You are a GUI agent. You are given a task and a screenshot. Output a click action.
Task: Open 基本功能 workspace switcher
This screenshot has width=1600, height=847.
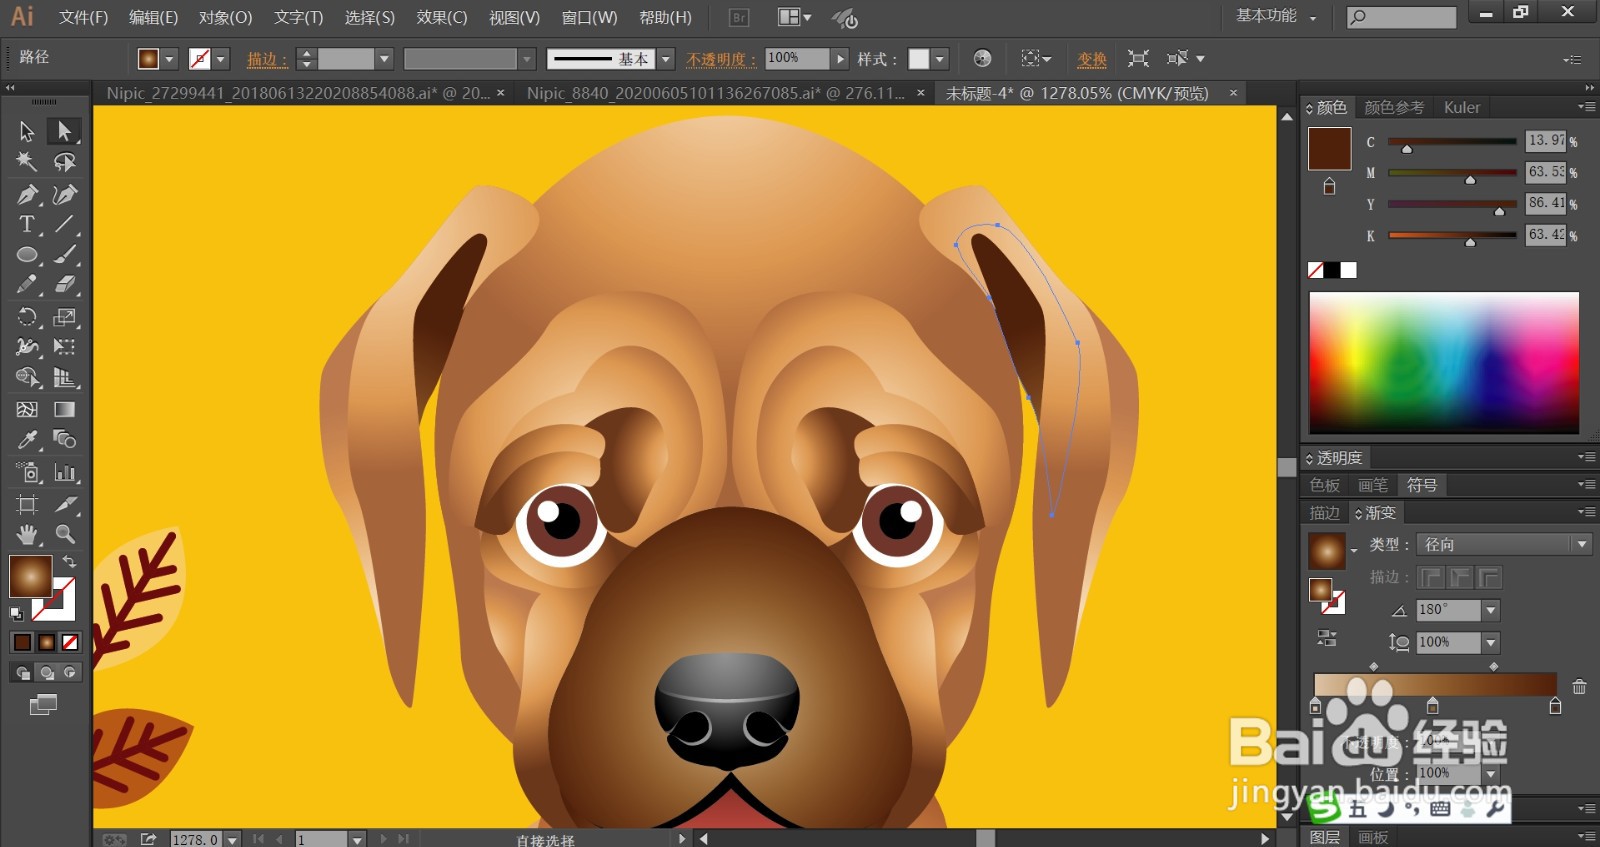(x=1277, y=16)
